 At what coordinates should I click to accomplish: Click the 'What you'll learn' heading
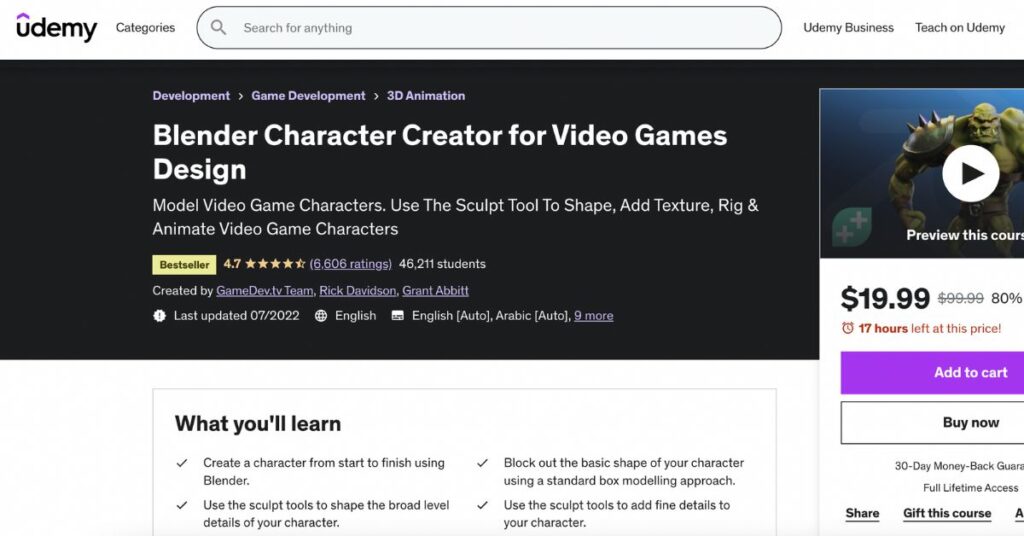click(257, 424)
